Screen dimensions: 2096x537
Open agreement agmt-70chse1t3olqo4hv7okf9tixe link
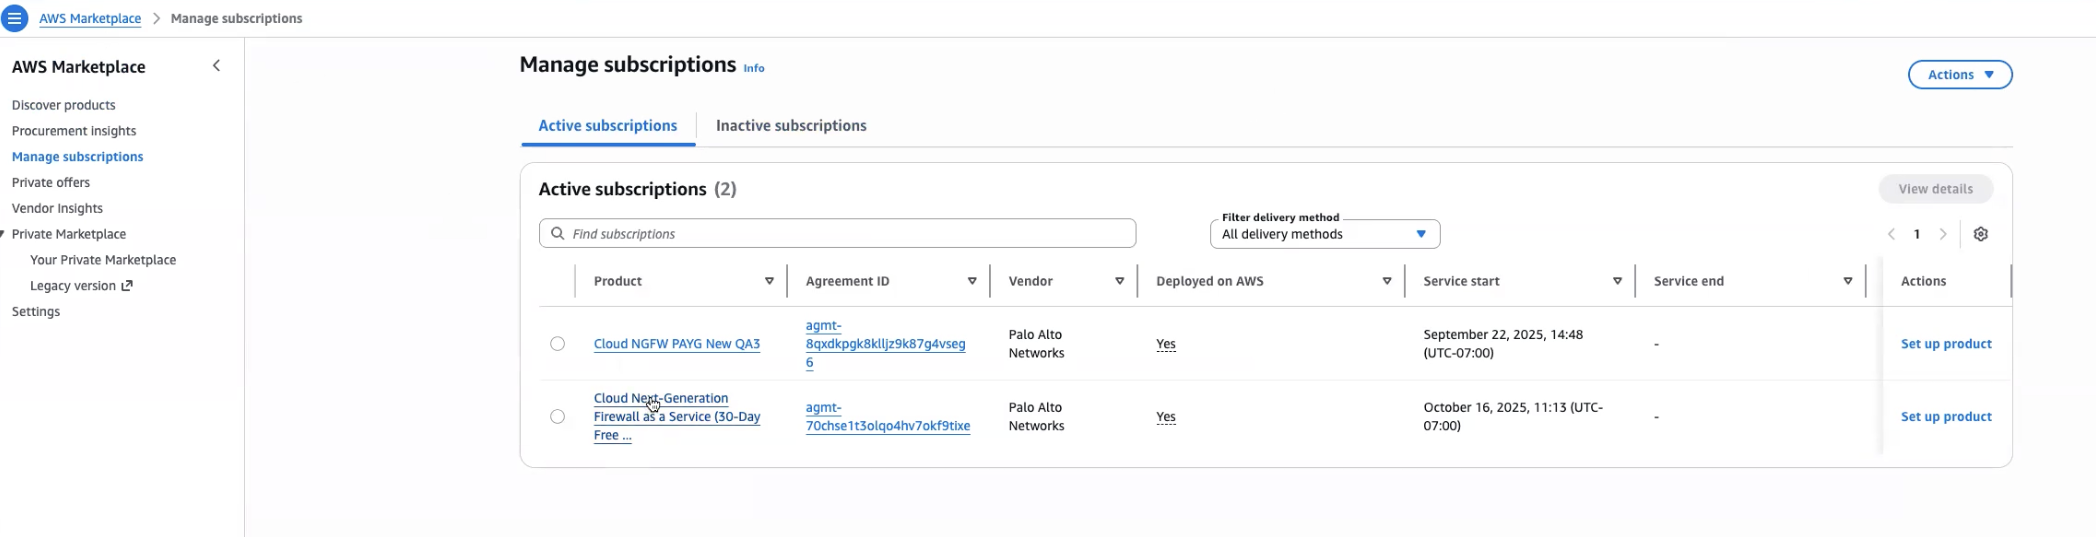[x=887, y=417]
